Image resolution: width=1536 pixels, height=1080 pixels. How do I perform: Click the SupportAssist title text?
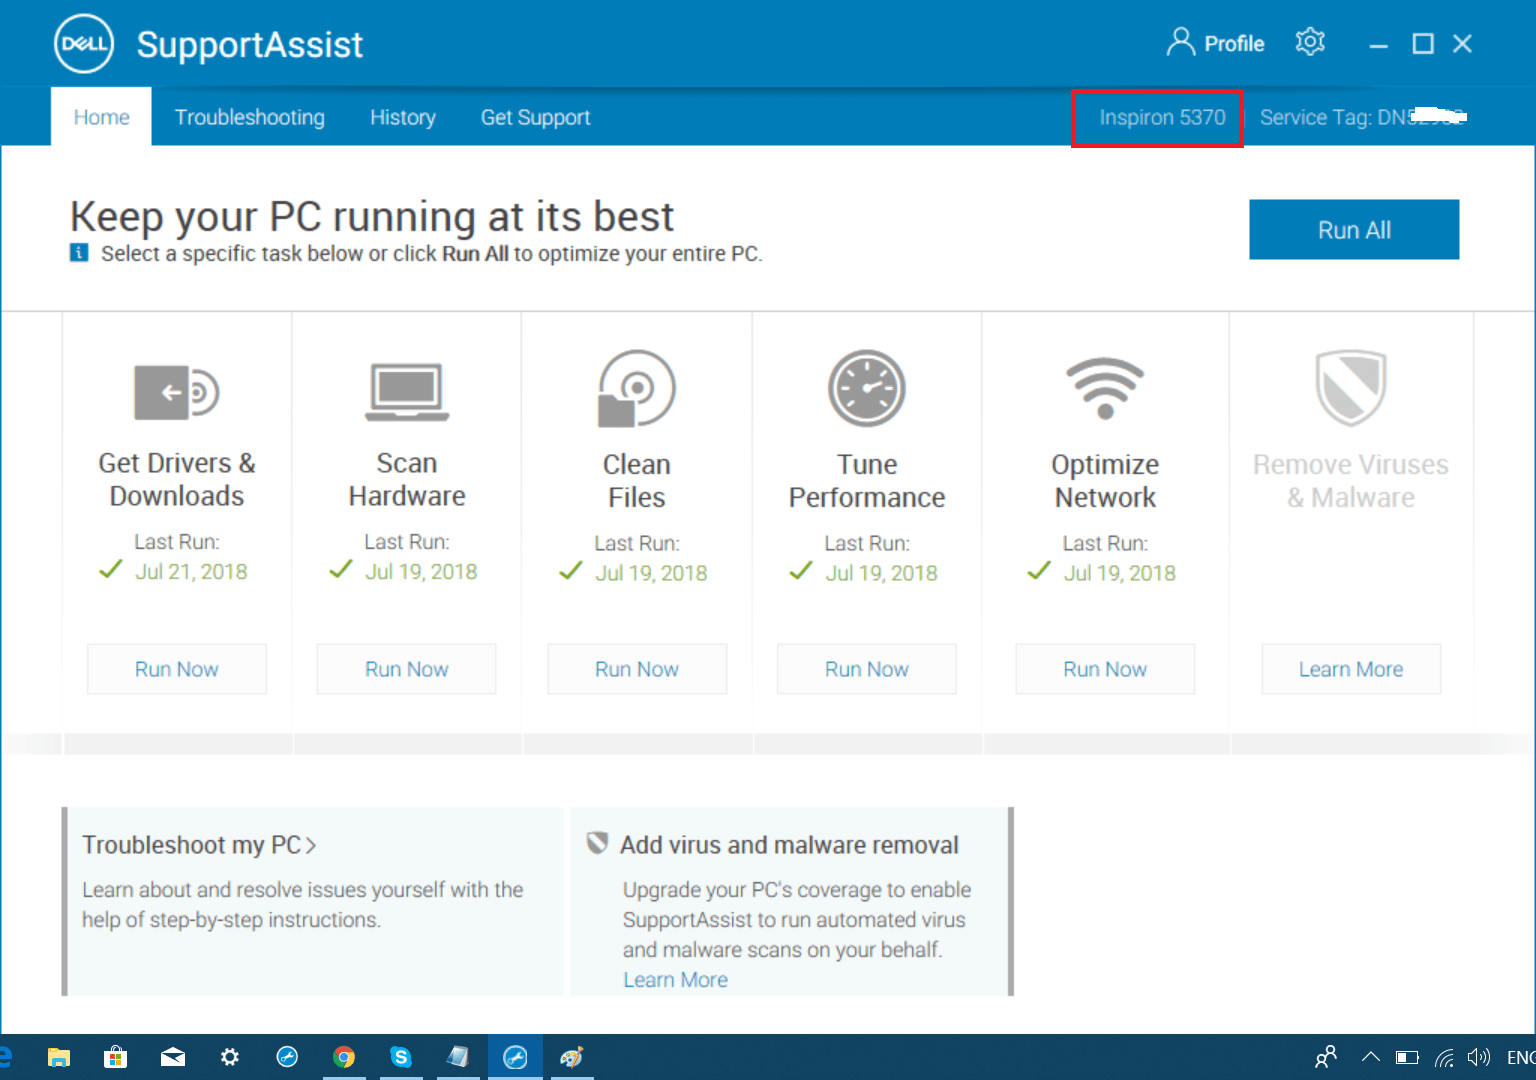pyautogui.click(x=250, y=45)
